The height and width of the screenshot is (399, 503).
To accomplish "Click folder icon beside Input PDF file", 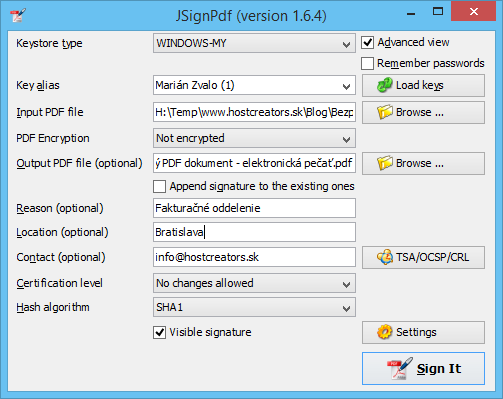I will click(385, 112).
